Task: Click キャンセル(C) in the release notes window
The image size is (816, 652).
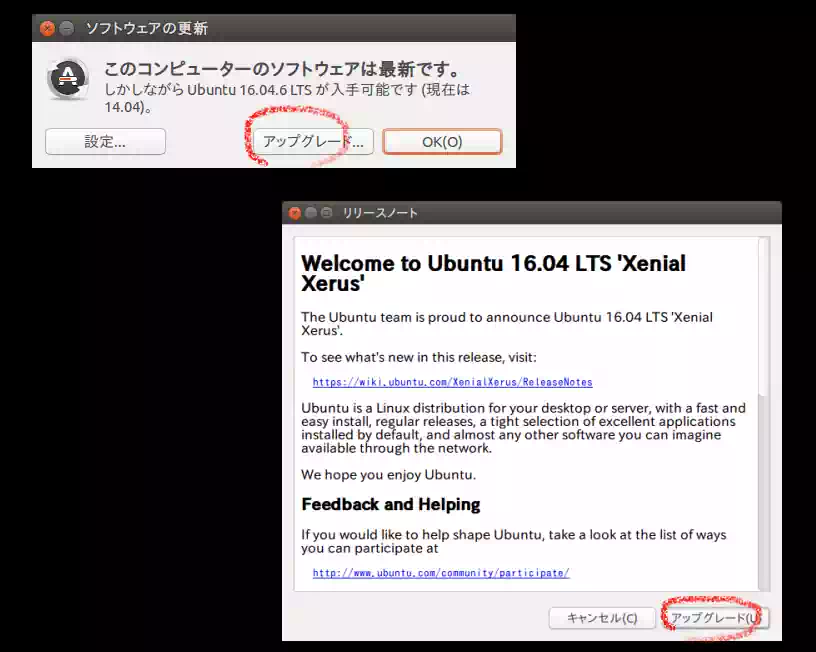Action: click(x=602, y=618)
